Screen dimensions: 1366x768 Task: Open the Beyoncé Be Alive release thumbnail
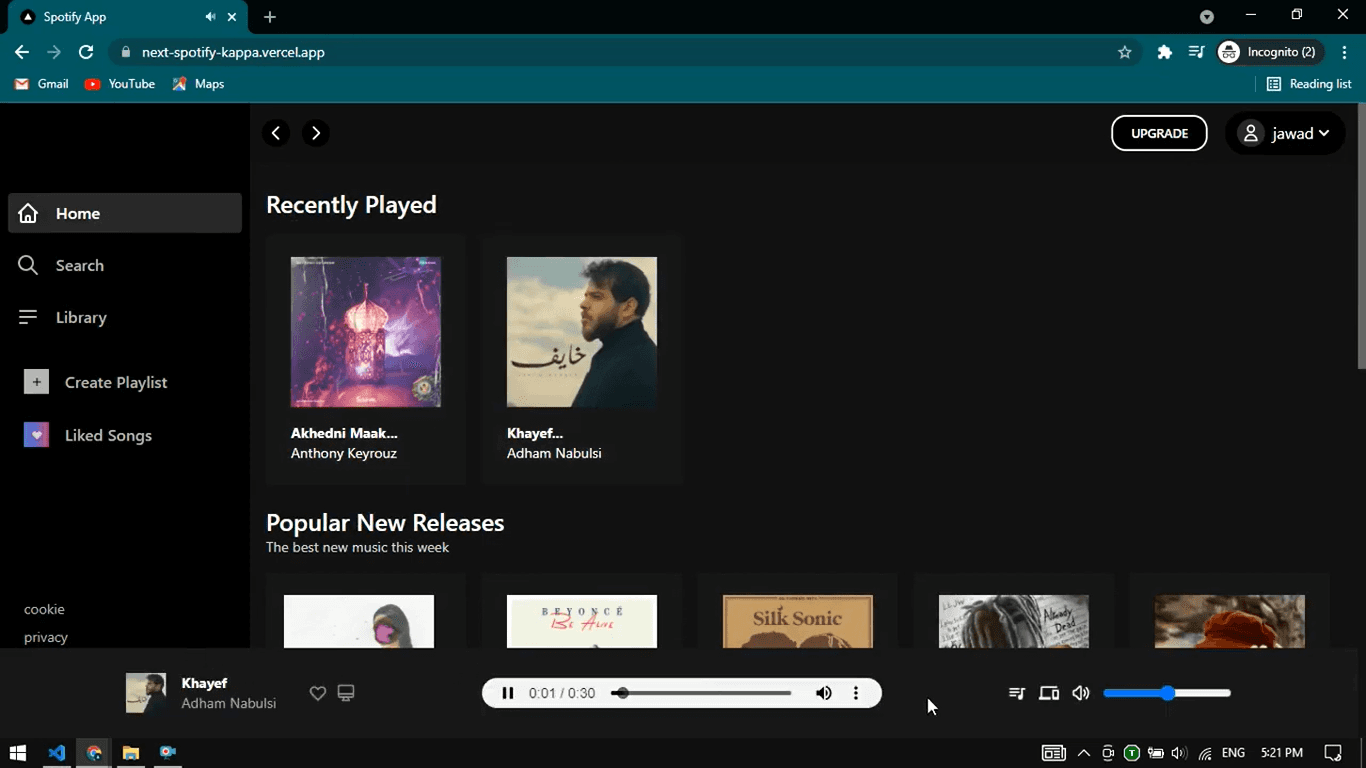click(x=582, y=621)
